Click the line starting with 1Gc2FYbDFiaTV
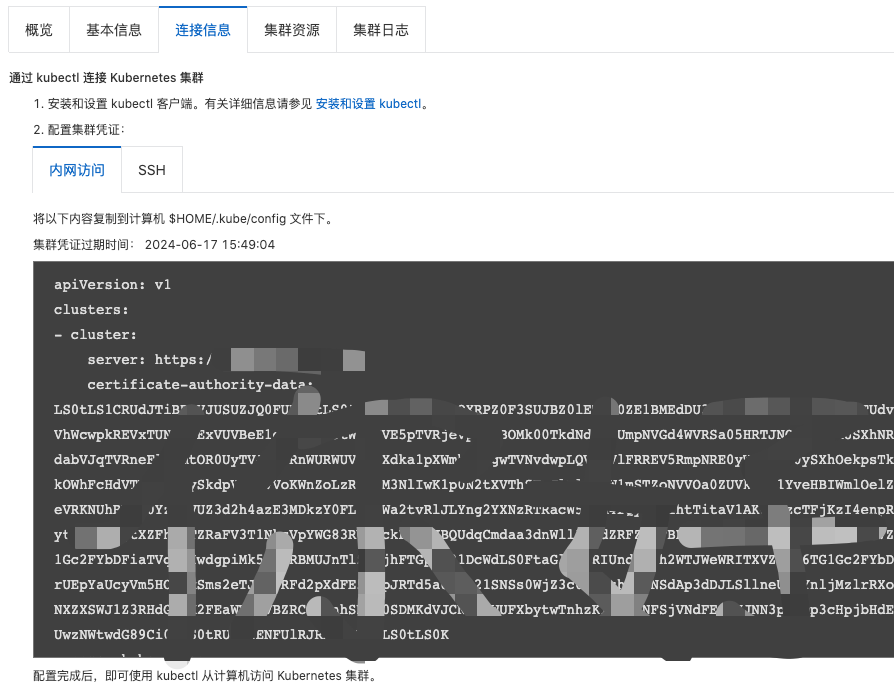Image resolution: width=894 pixels, height=688 pixels. click(474, 560)
